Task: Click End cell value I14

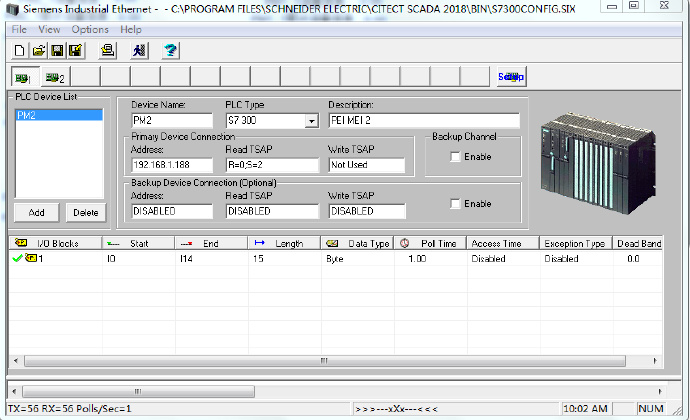Action: [x=186, y=258]
